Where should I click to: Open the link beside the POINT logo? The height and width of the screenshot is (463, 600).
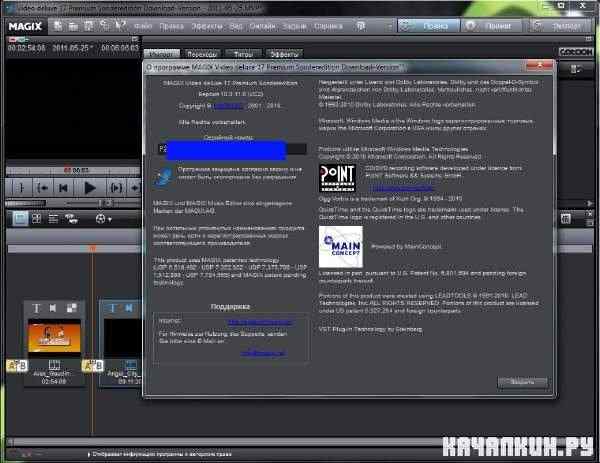click(x=401, y=188)
